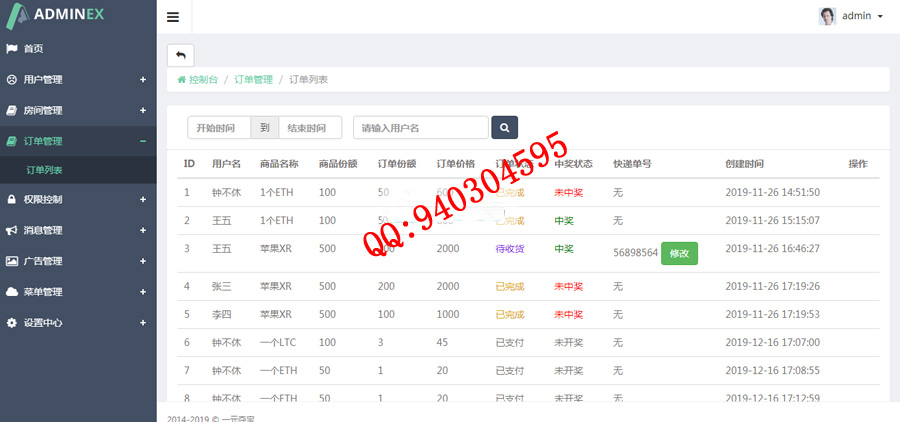Expand the 广告管理 plus icon
The image size is (900, 422).
pyautogui.click(x=143, y=261)
